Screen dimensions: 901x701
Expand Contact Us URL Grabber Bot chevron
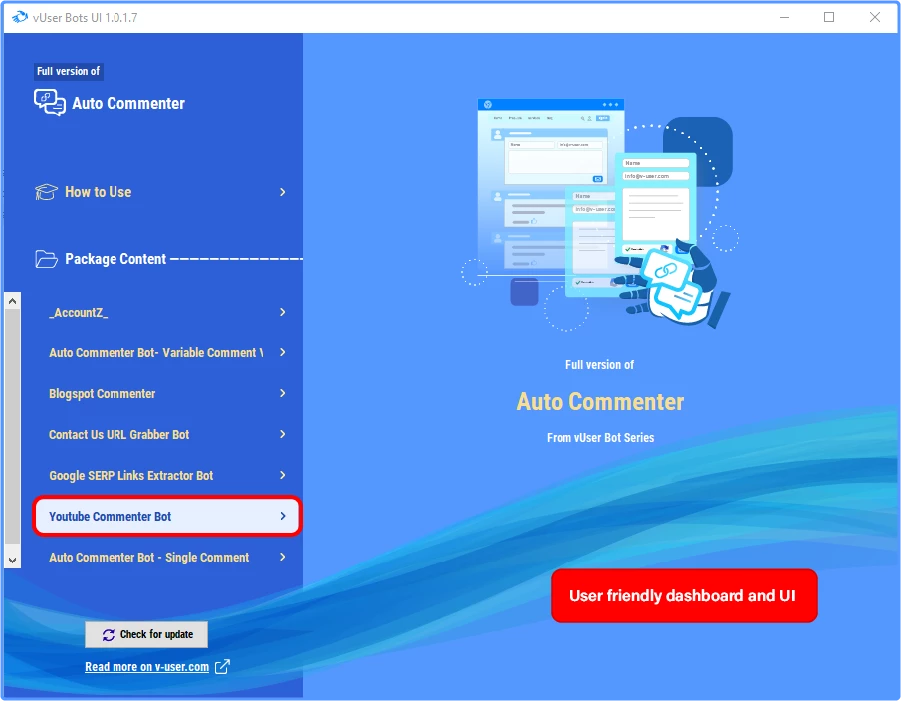[x=283, y=434]
